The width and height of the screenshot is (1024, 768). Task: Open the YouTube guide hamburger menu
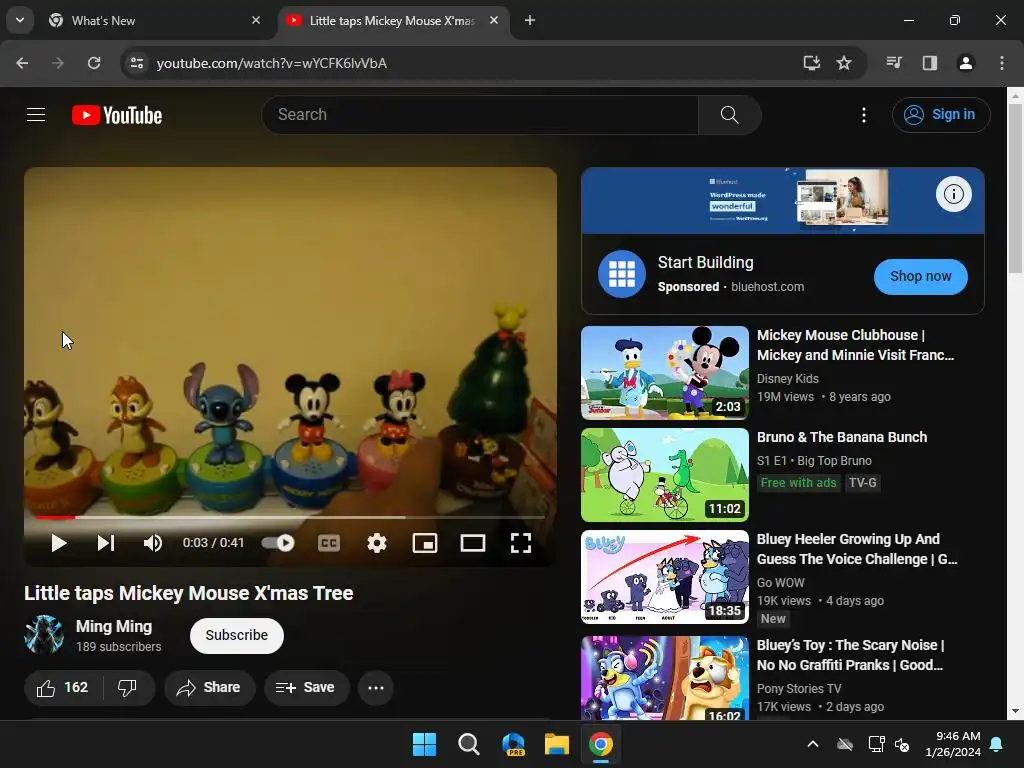[36, 115]
